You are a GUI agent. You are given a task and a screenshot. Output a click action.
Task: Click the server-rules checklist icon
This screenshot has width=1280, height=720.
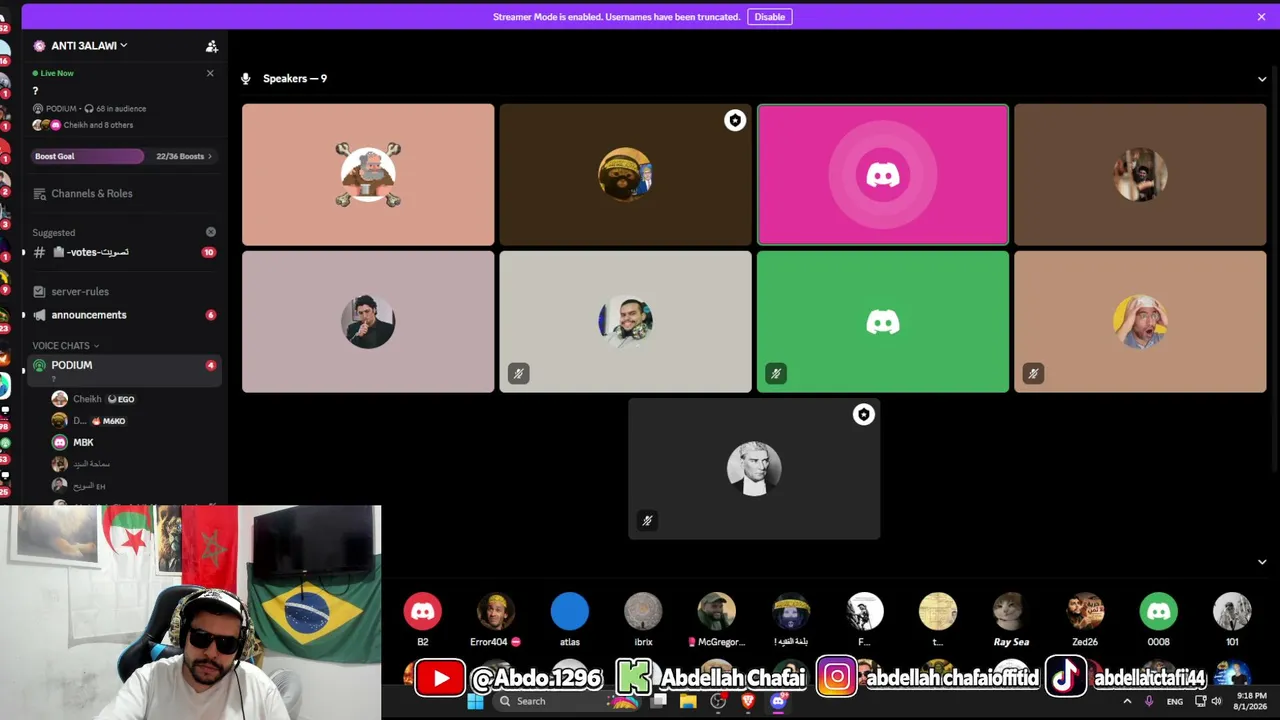click(x=39, y=292)
